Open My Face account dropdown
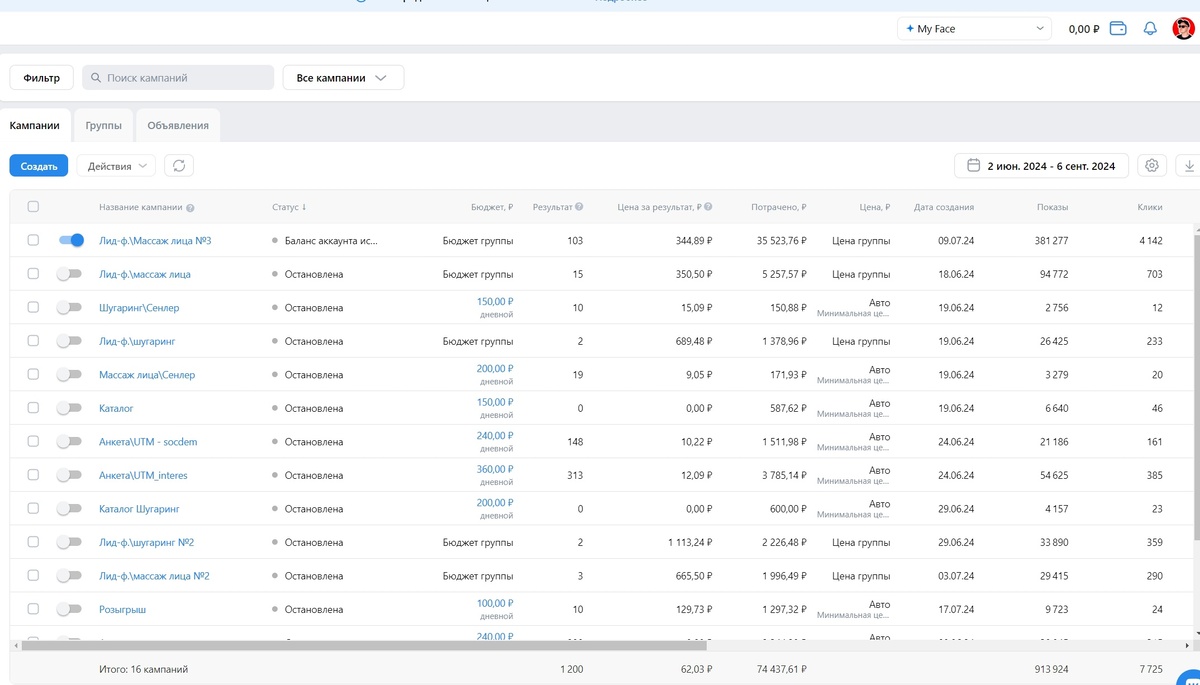1200x685 pixels. point(974,29)
